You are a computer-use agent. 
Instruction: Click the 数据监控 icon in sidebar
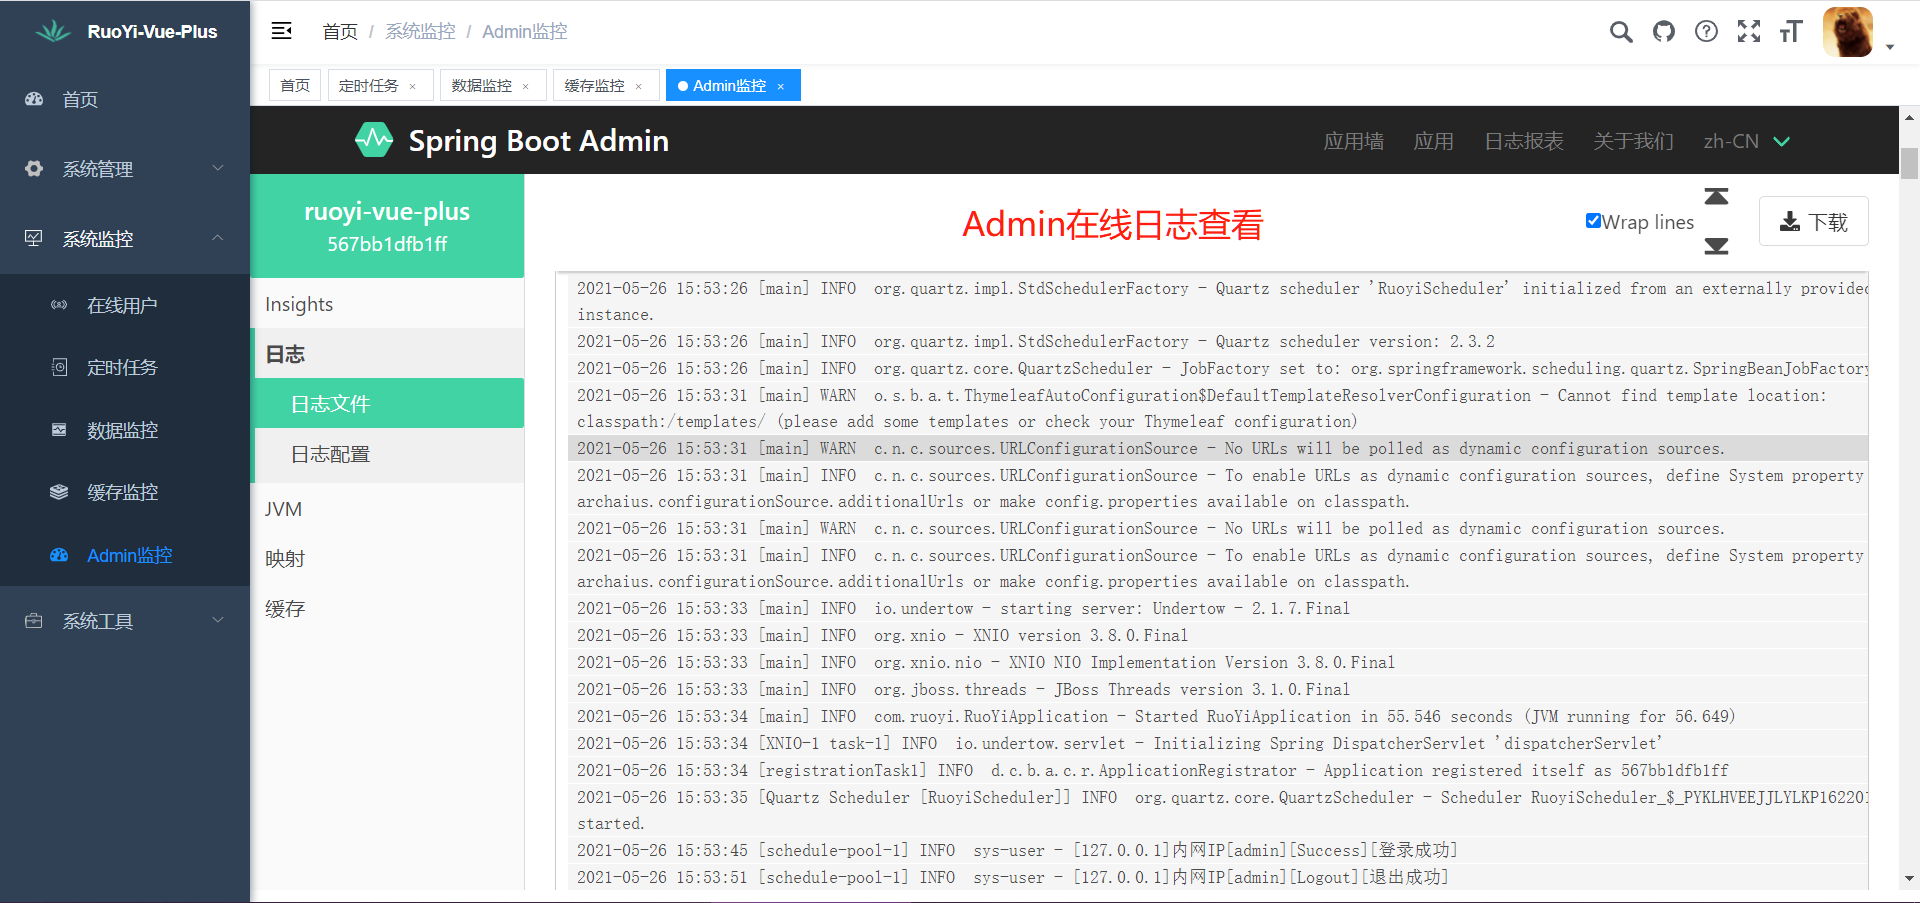click(59, 430)
